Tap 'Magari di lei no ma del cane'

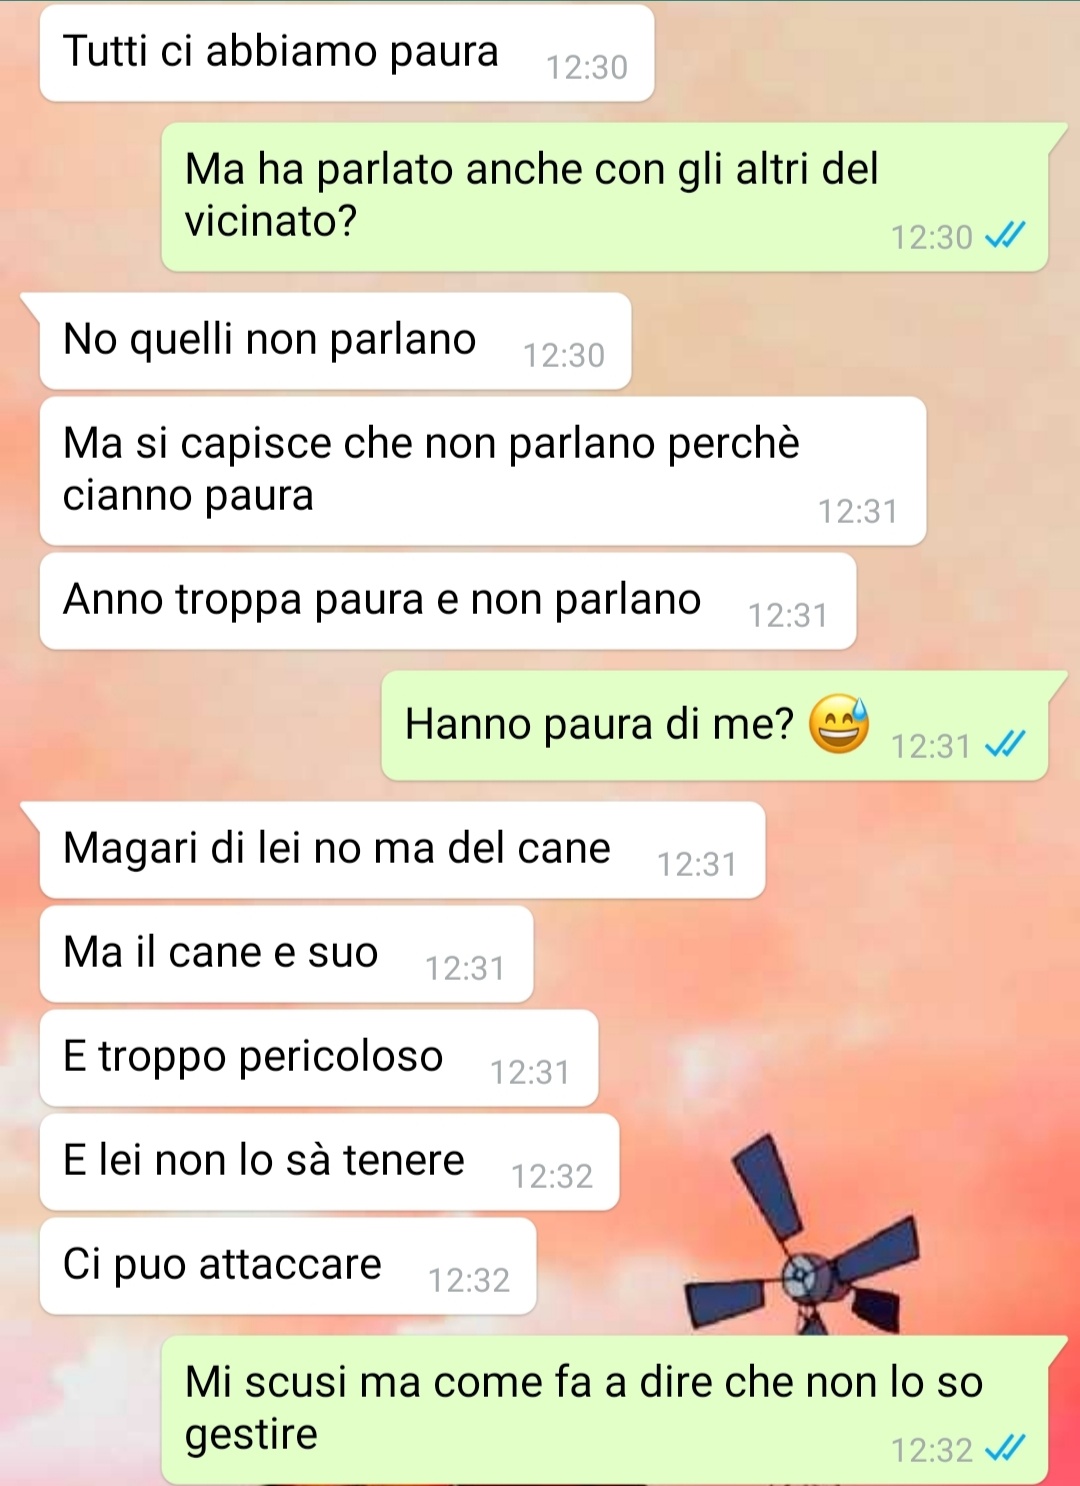pos(402,850)
